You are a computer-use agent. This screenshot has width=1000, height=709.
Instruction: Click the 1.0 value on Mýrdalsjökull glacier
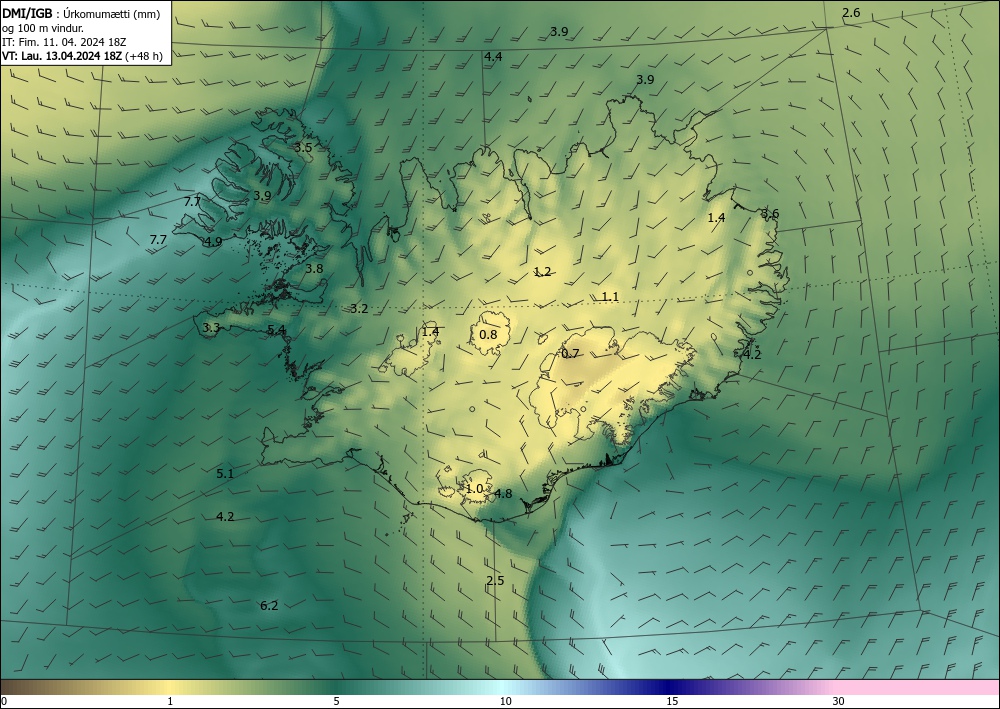[474, 489]
